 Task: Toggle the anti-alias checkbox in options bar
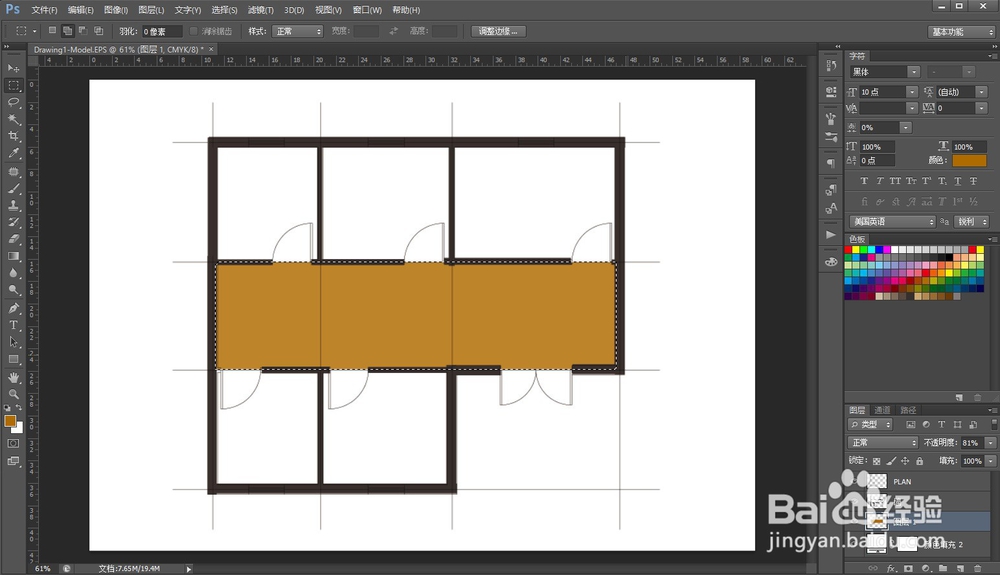pos(194,31)
